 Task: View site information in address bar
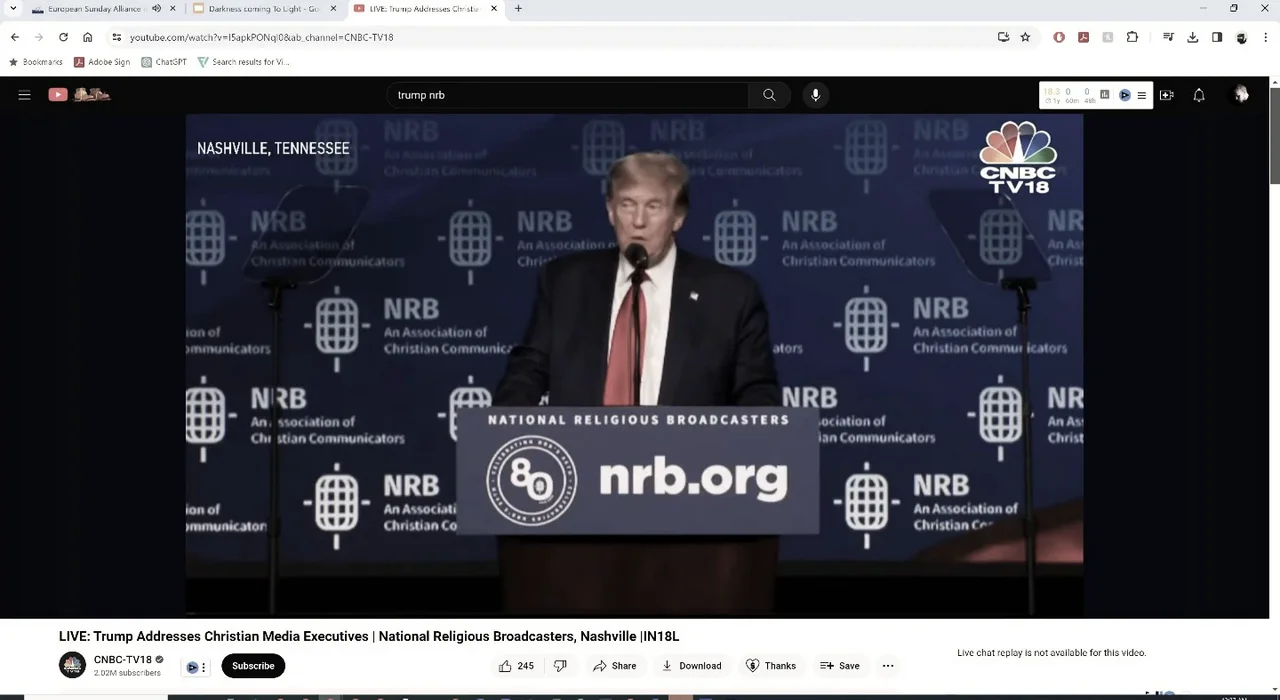[117, 37]
